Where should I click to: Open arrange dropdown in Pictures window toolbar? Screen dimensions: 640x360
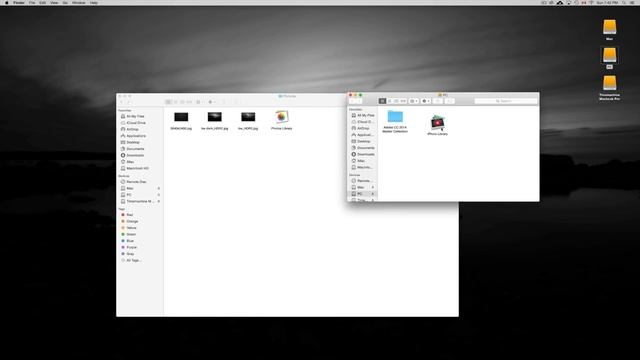click(x=199, y=102)
